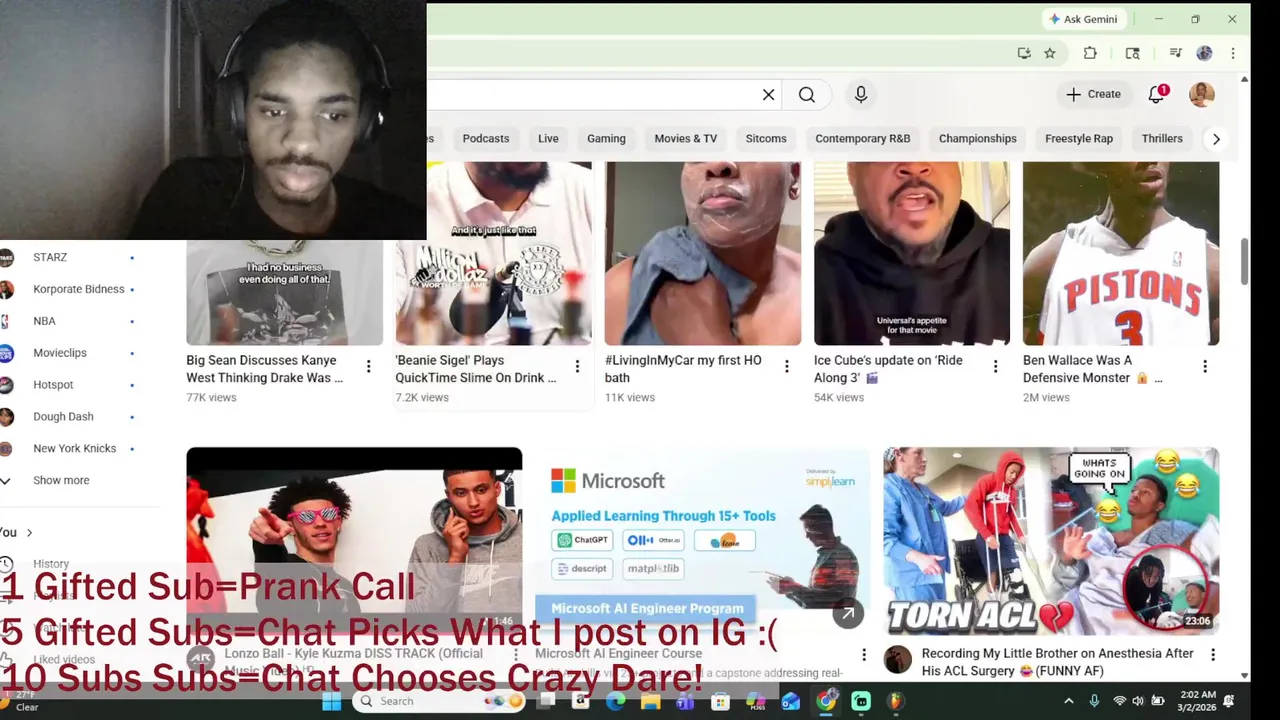Screen dimensions: 1280x720
Task: Select the Thrillers filter chip
Action: [1162, 139]
